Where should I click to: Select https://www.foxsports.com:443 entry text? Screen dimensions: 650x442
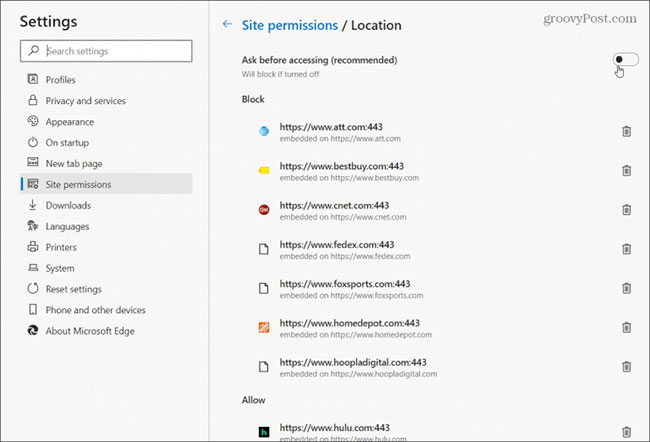pyautogui.click(x=345, y=284)
